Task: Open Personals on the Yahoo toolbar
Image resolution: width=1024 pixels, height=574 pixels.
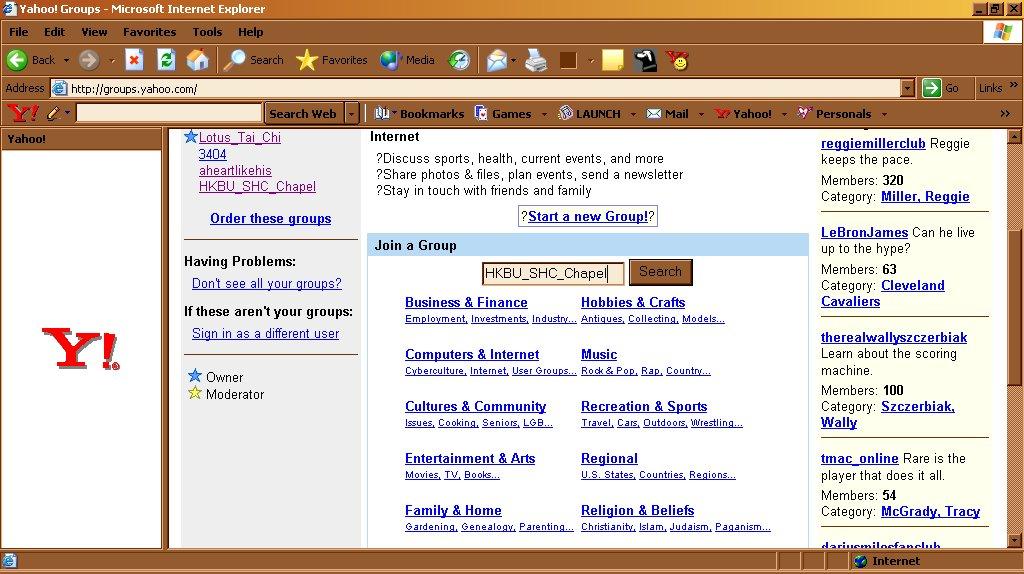Action: 835,114
